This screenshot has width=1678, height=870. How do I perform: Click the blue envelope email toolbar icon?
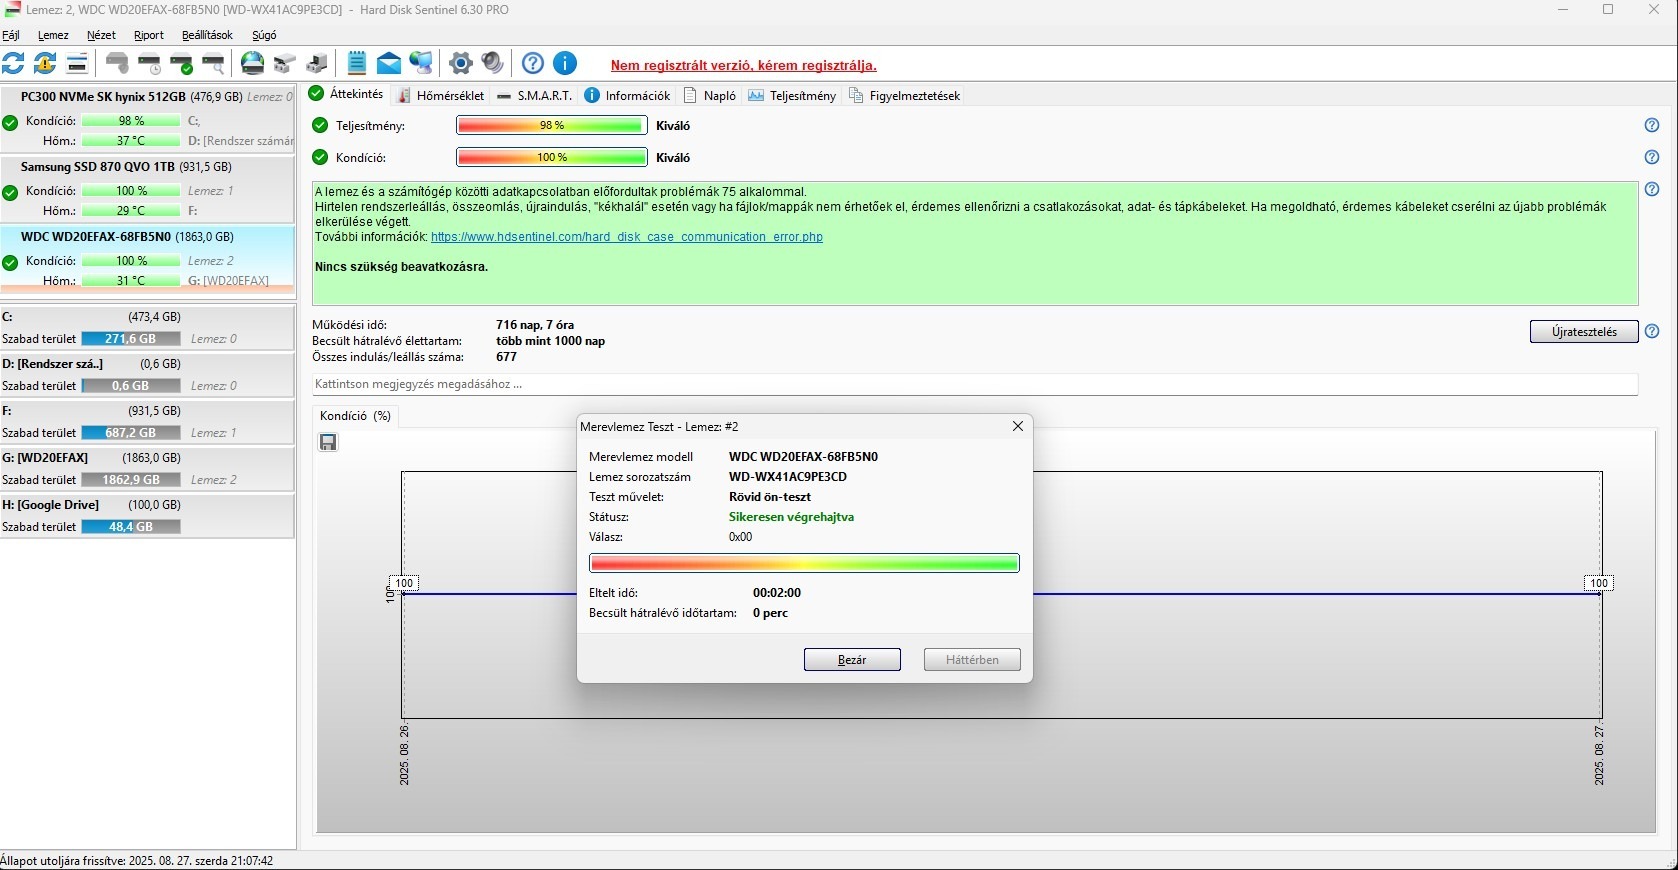pyautogui.click(x=389, y=63)
